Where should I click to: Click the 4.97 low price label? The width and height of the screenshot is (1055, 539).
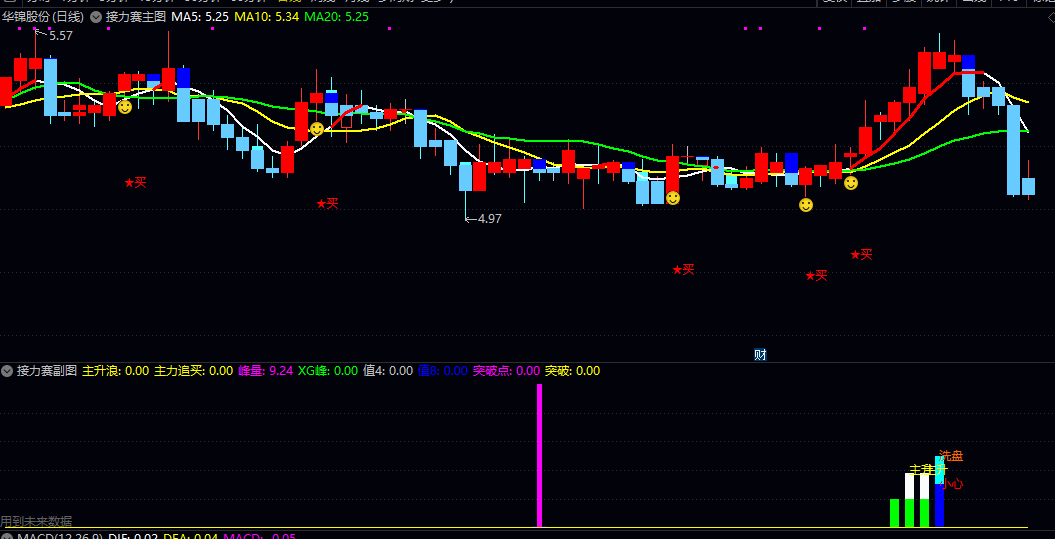pyautogui.click(x=490, y=219)
